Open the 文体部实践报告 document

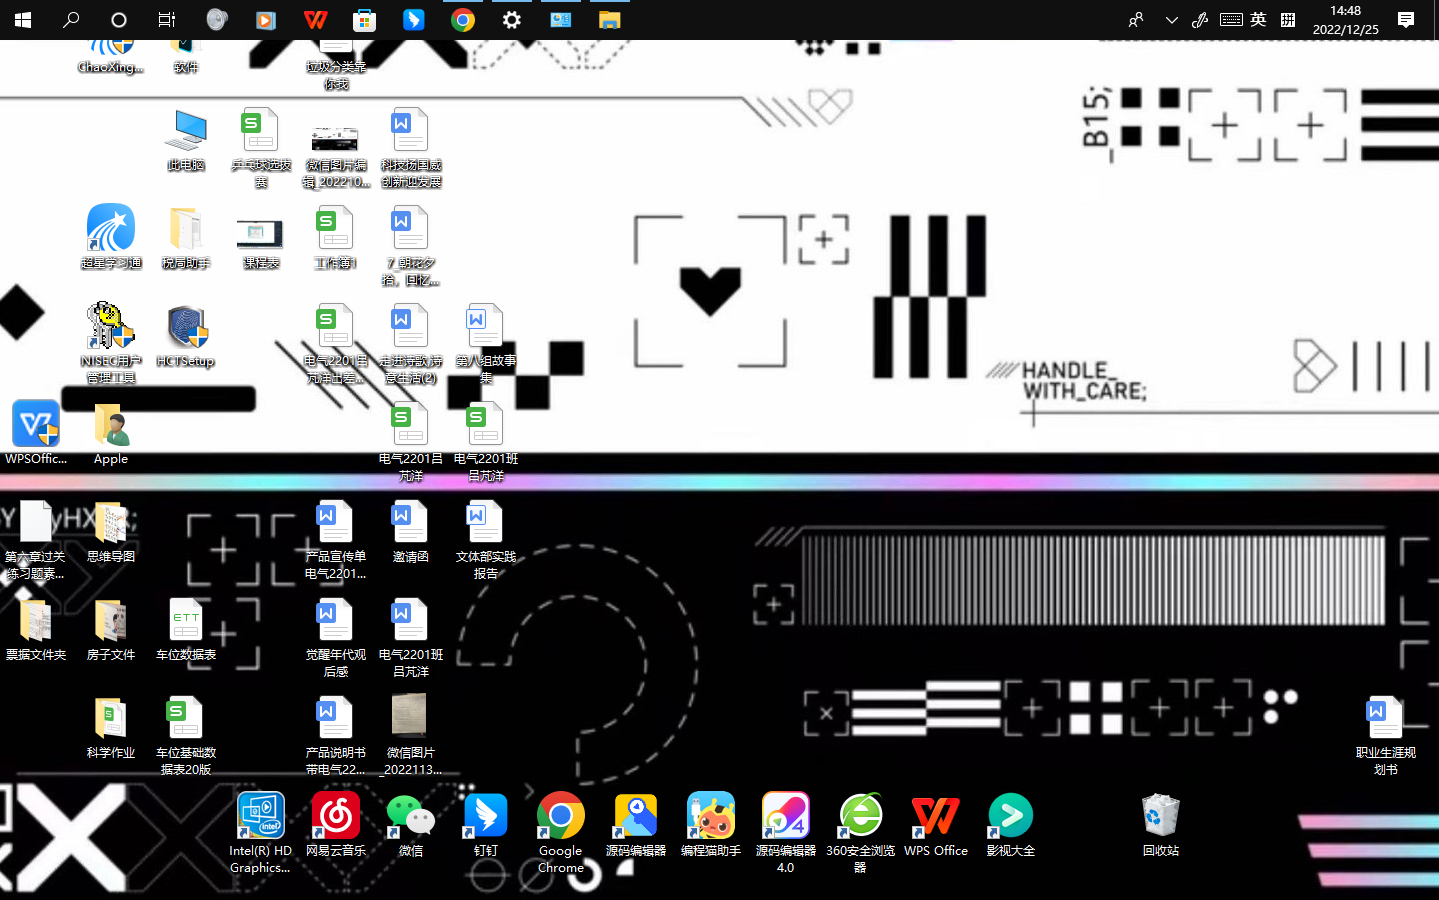click(x=486, y=540)
